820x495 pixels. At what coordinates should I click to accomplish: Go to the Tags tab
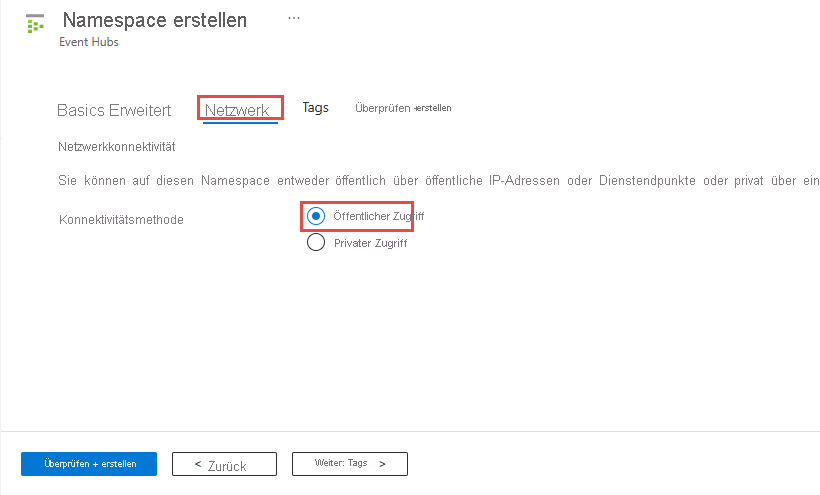(x=315, y=108)
